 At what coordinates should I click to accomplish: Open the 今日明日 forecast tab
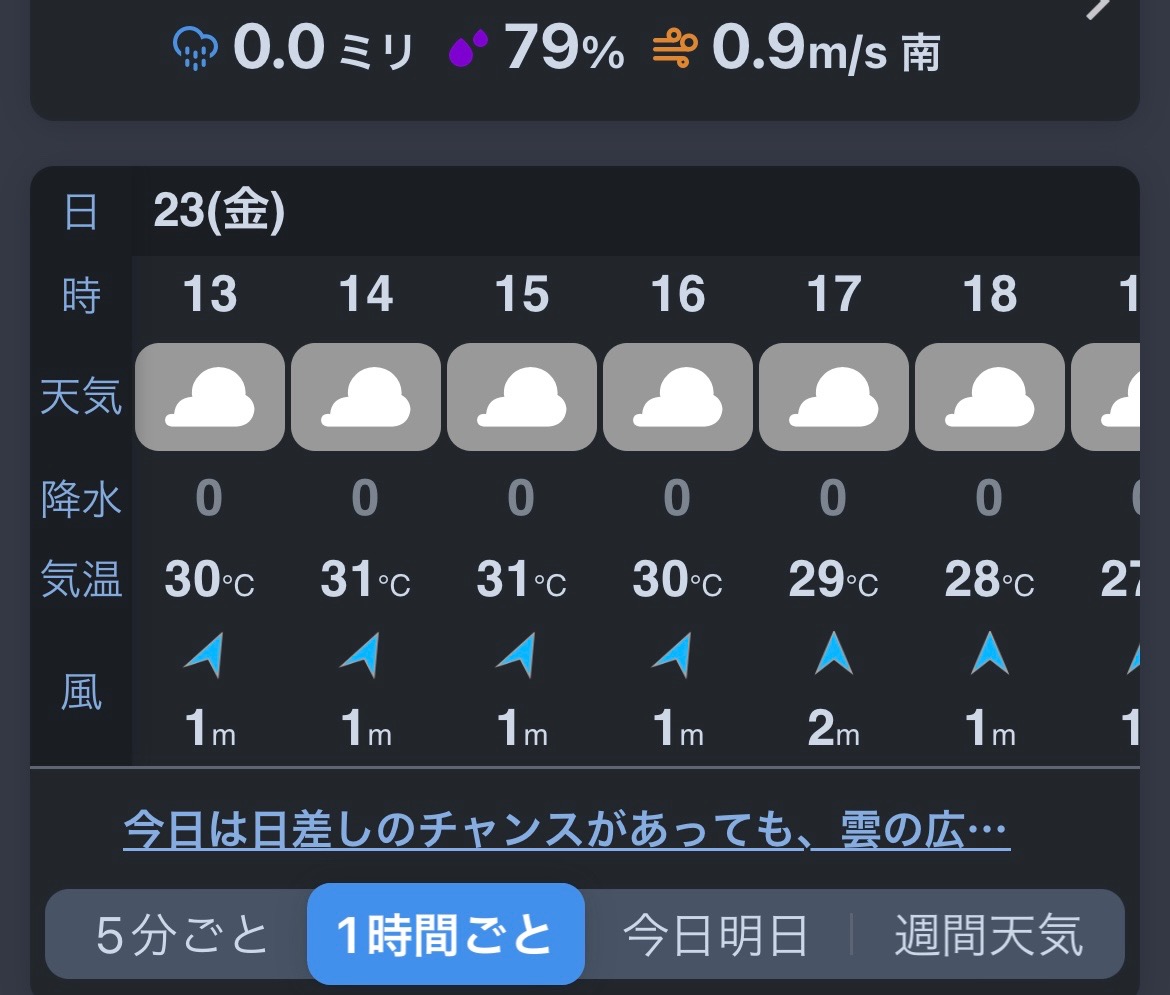716,935
